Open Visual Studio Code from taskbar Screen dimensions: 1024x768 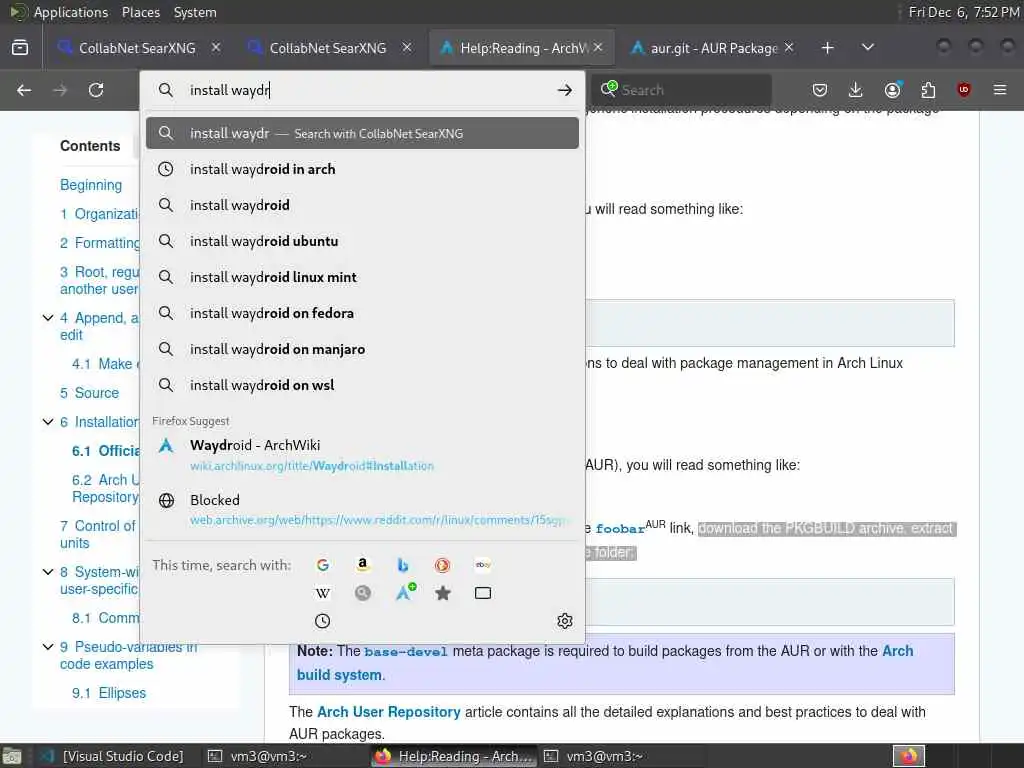click(112, 756)
